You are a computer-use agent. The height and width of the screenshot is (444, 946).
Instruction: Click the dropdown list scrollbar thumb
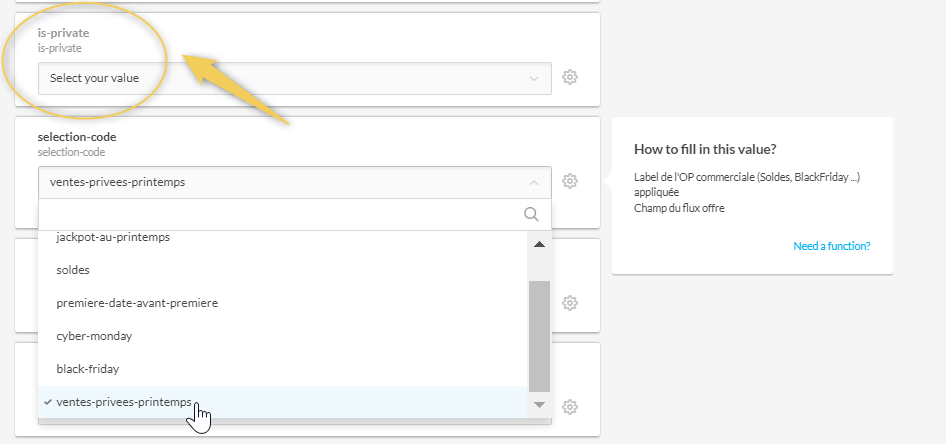click(539, 335)
